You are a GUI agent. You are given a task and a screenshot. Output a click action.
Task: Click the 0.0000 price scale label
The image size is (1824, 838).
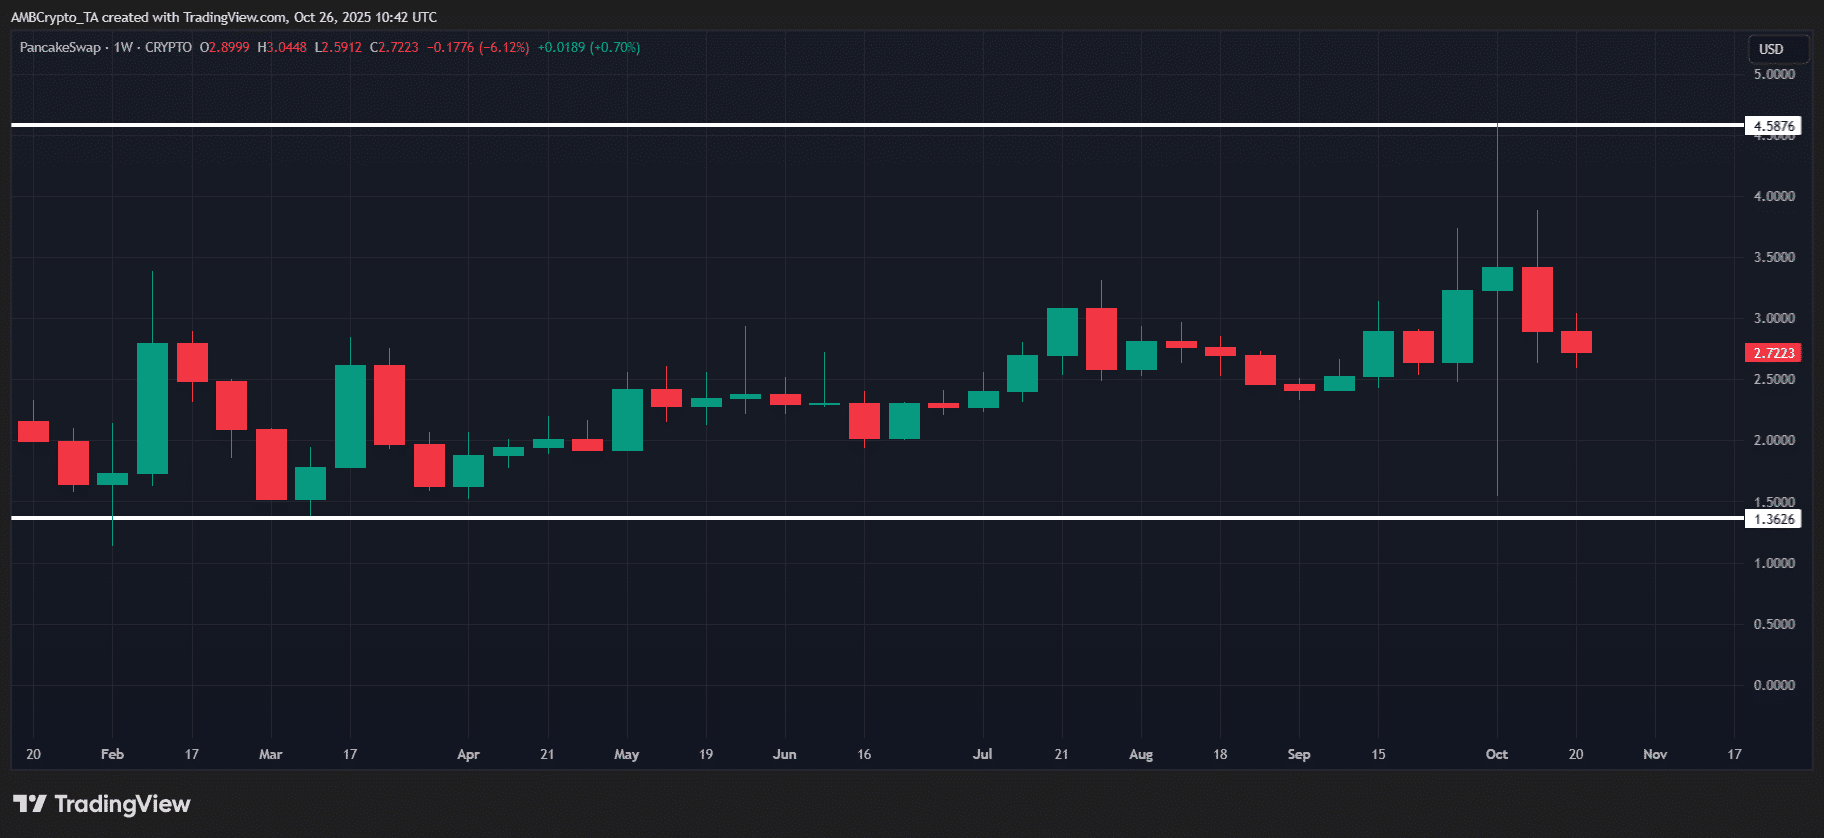1774,685
